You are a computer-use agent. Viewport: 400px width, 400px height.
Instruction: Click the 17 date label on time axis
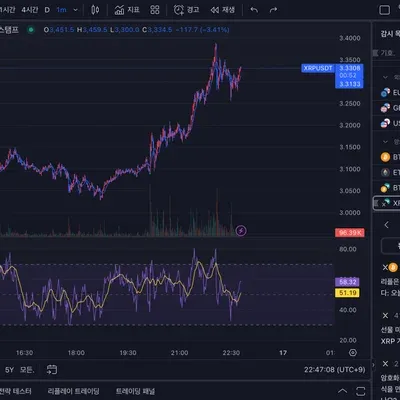pyautogui.click(x=283, y=353)
